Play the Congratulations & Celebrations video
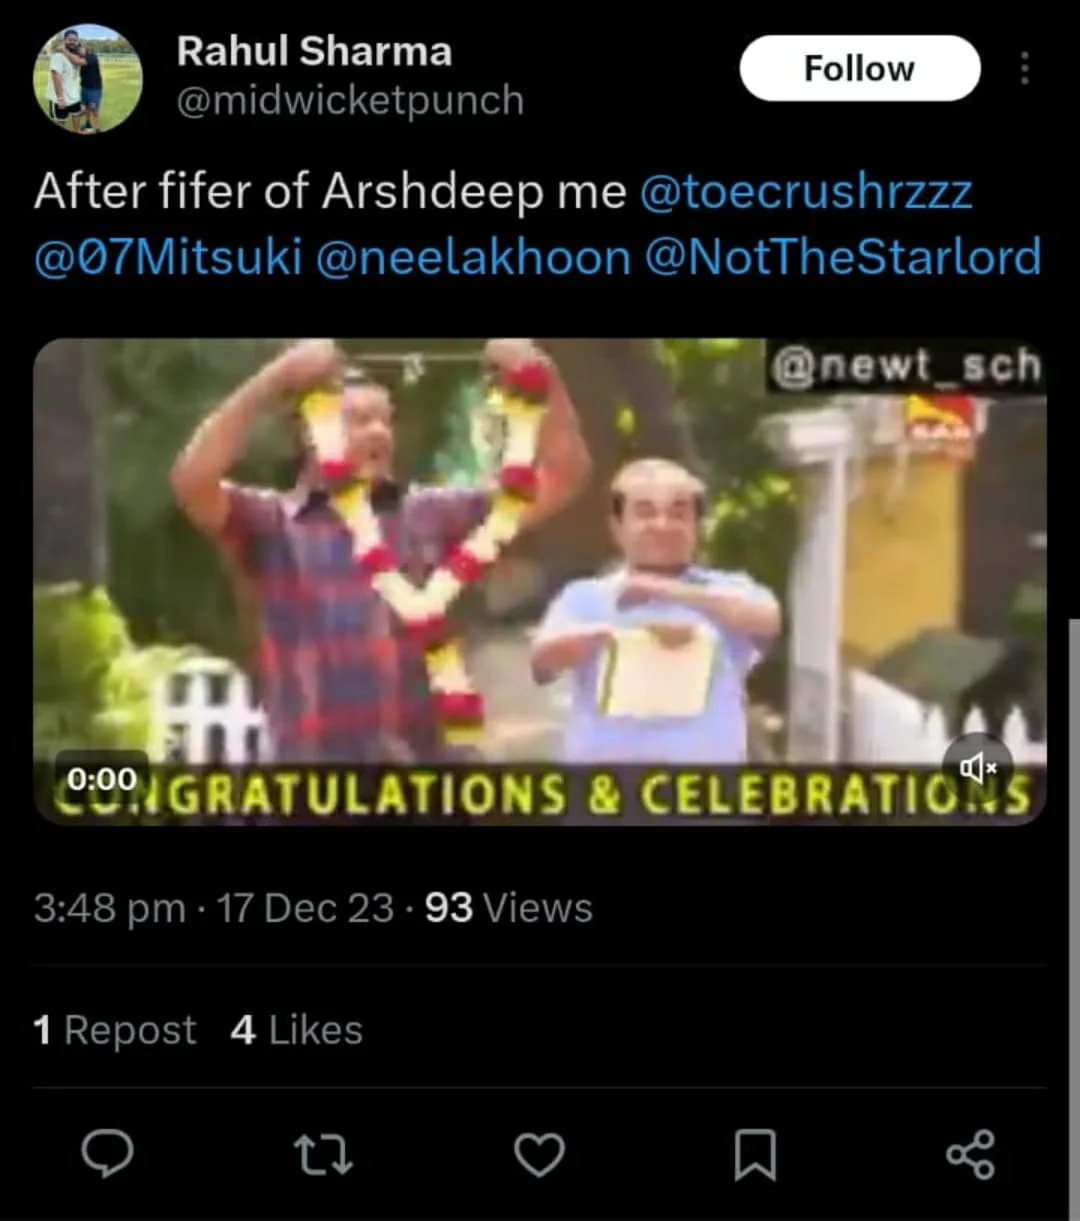This screenshot has width=1080, height=1221. (540, 580)
